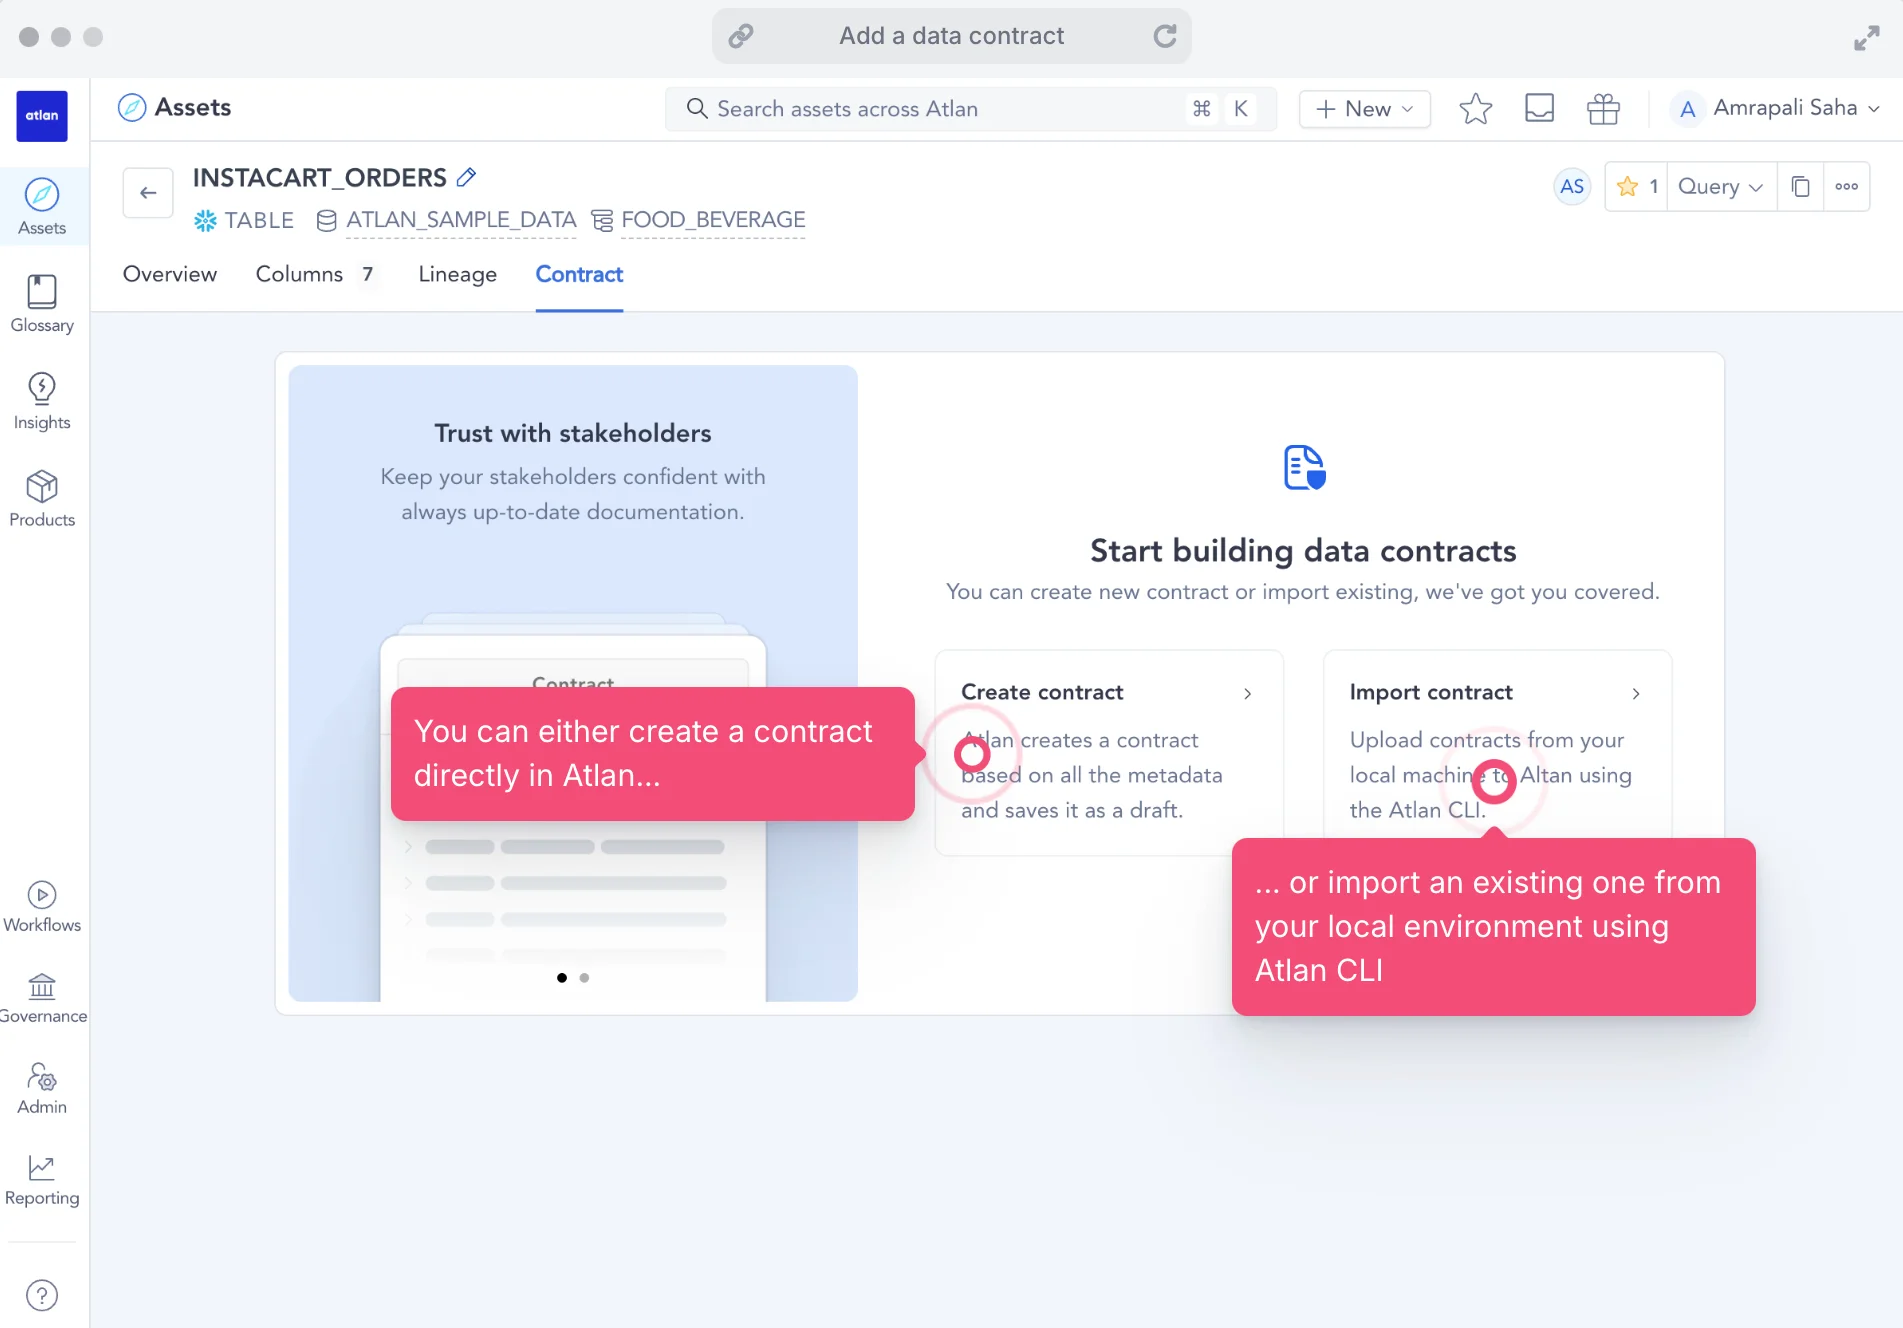Open the three-dot more options menu

pos(1847,186)
